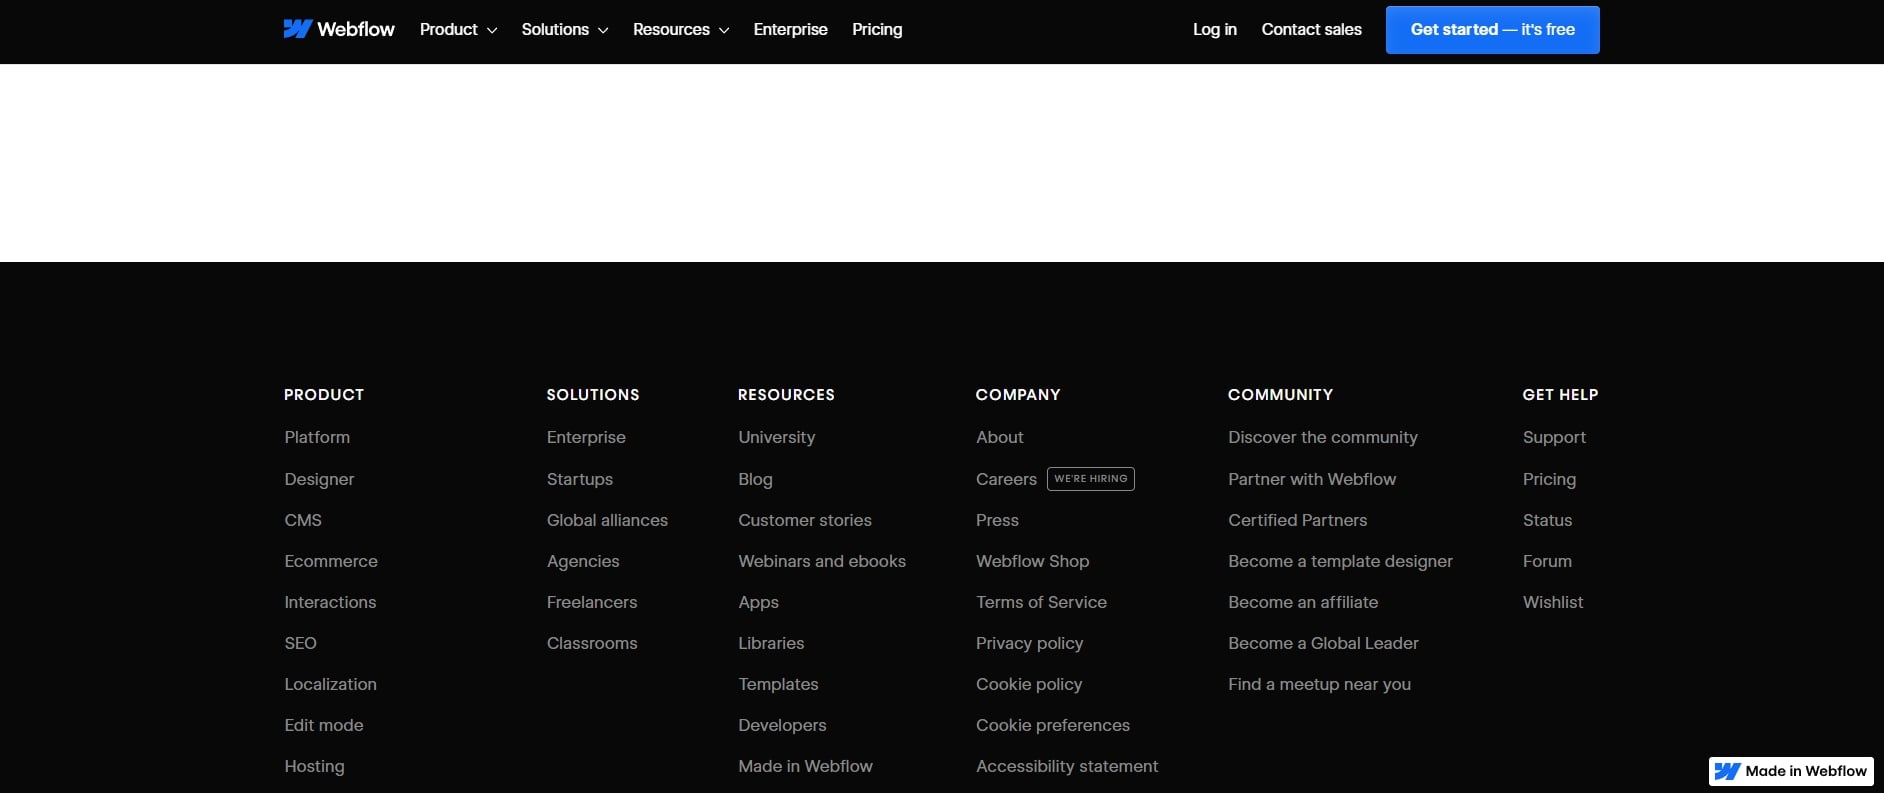Browse Templates footer link
The height and width of the screenshot is (793, 1884).
[x=778, y=684]
